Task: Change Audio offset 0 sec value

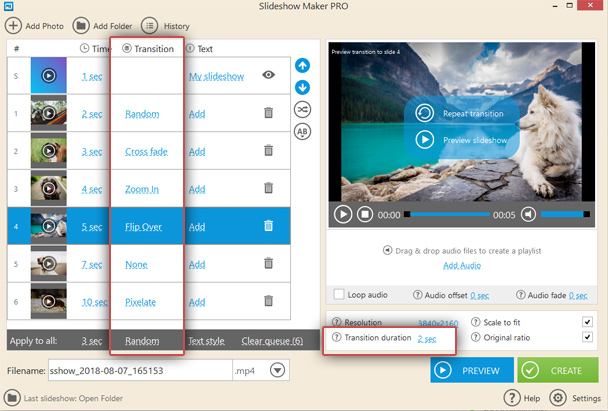Action: tap(480, 295)
